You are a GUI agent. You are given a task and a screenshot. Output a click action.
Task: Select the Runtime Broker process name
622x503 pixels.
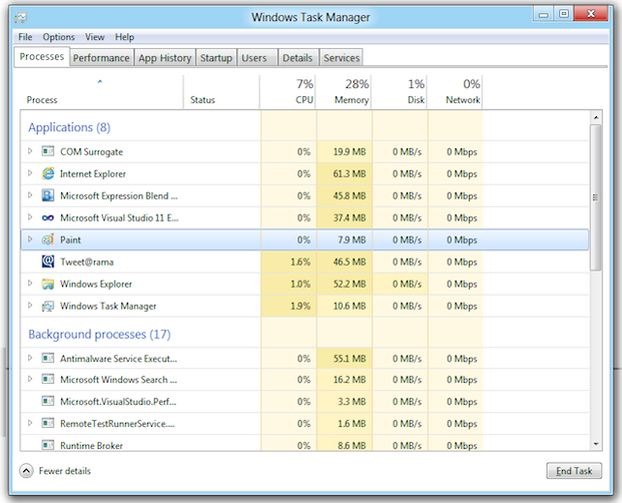[x=92, y=445]
